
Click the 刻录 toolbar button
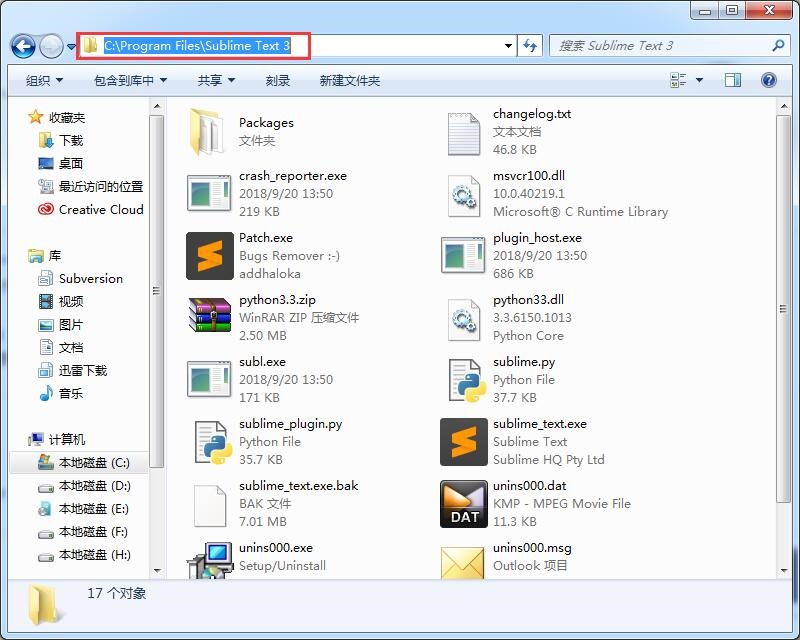278,81
